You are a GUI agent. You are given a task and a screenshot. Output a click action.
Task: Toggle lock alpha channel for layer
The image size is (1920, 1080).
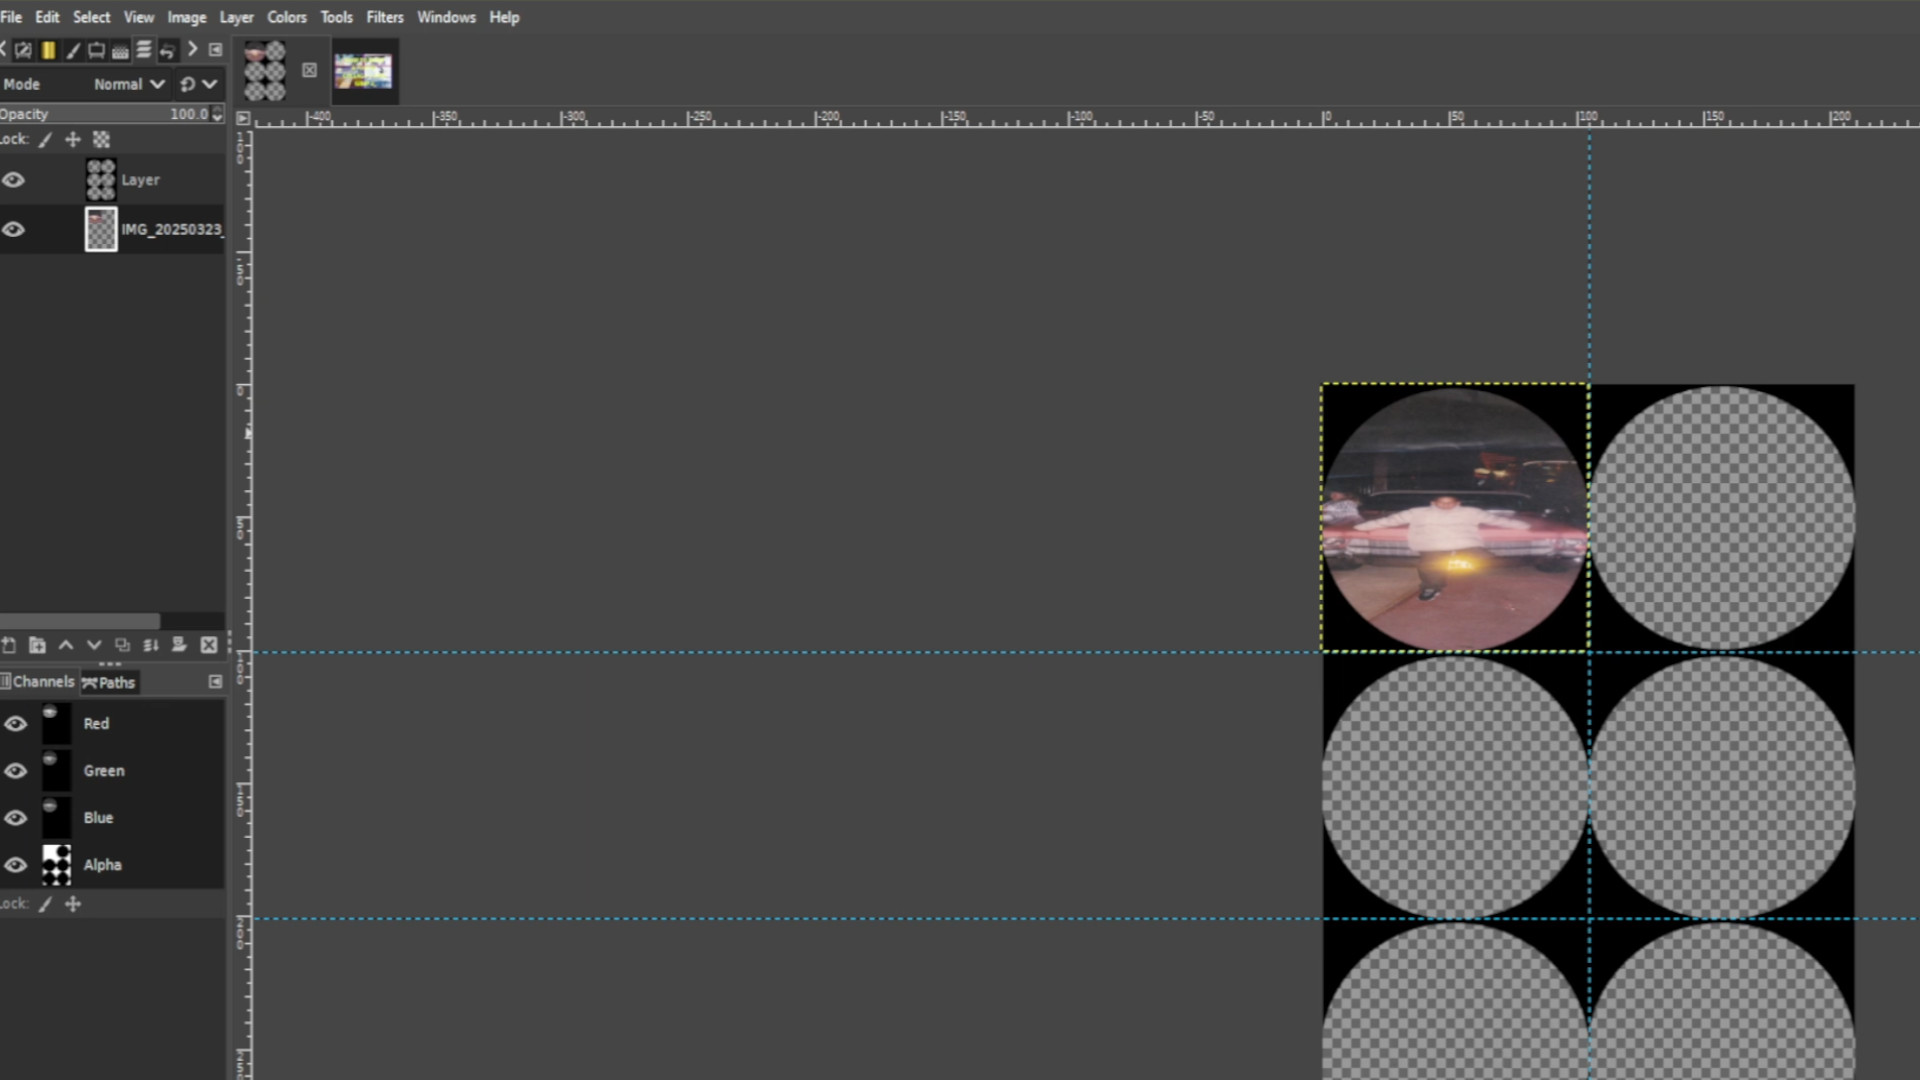[x=101, y=140]
